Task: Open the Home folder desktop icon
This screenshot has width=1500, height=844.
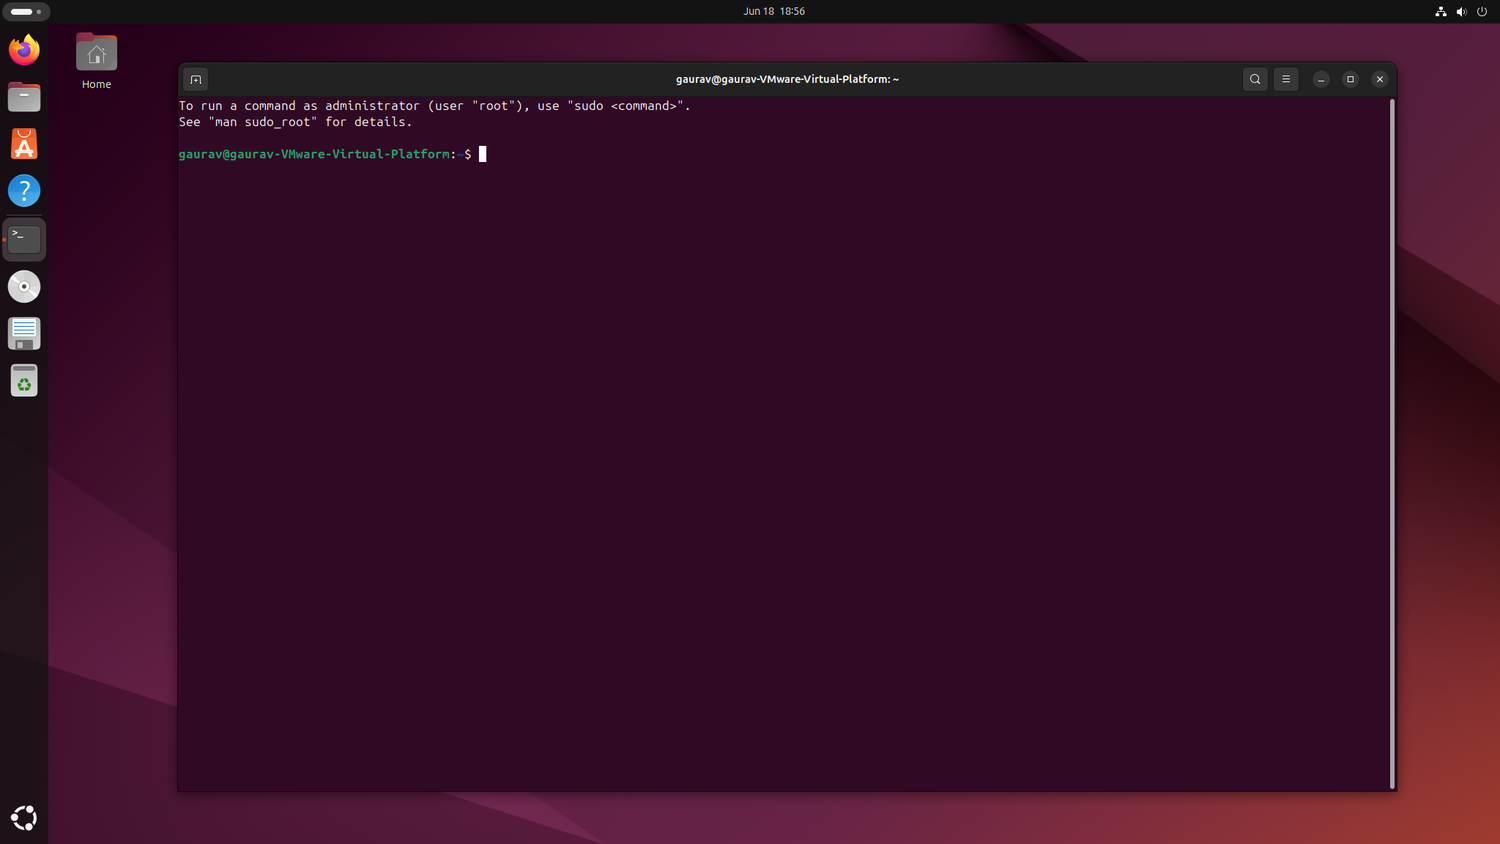Action: 96,61
